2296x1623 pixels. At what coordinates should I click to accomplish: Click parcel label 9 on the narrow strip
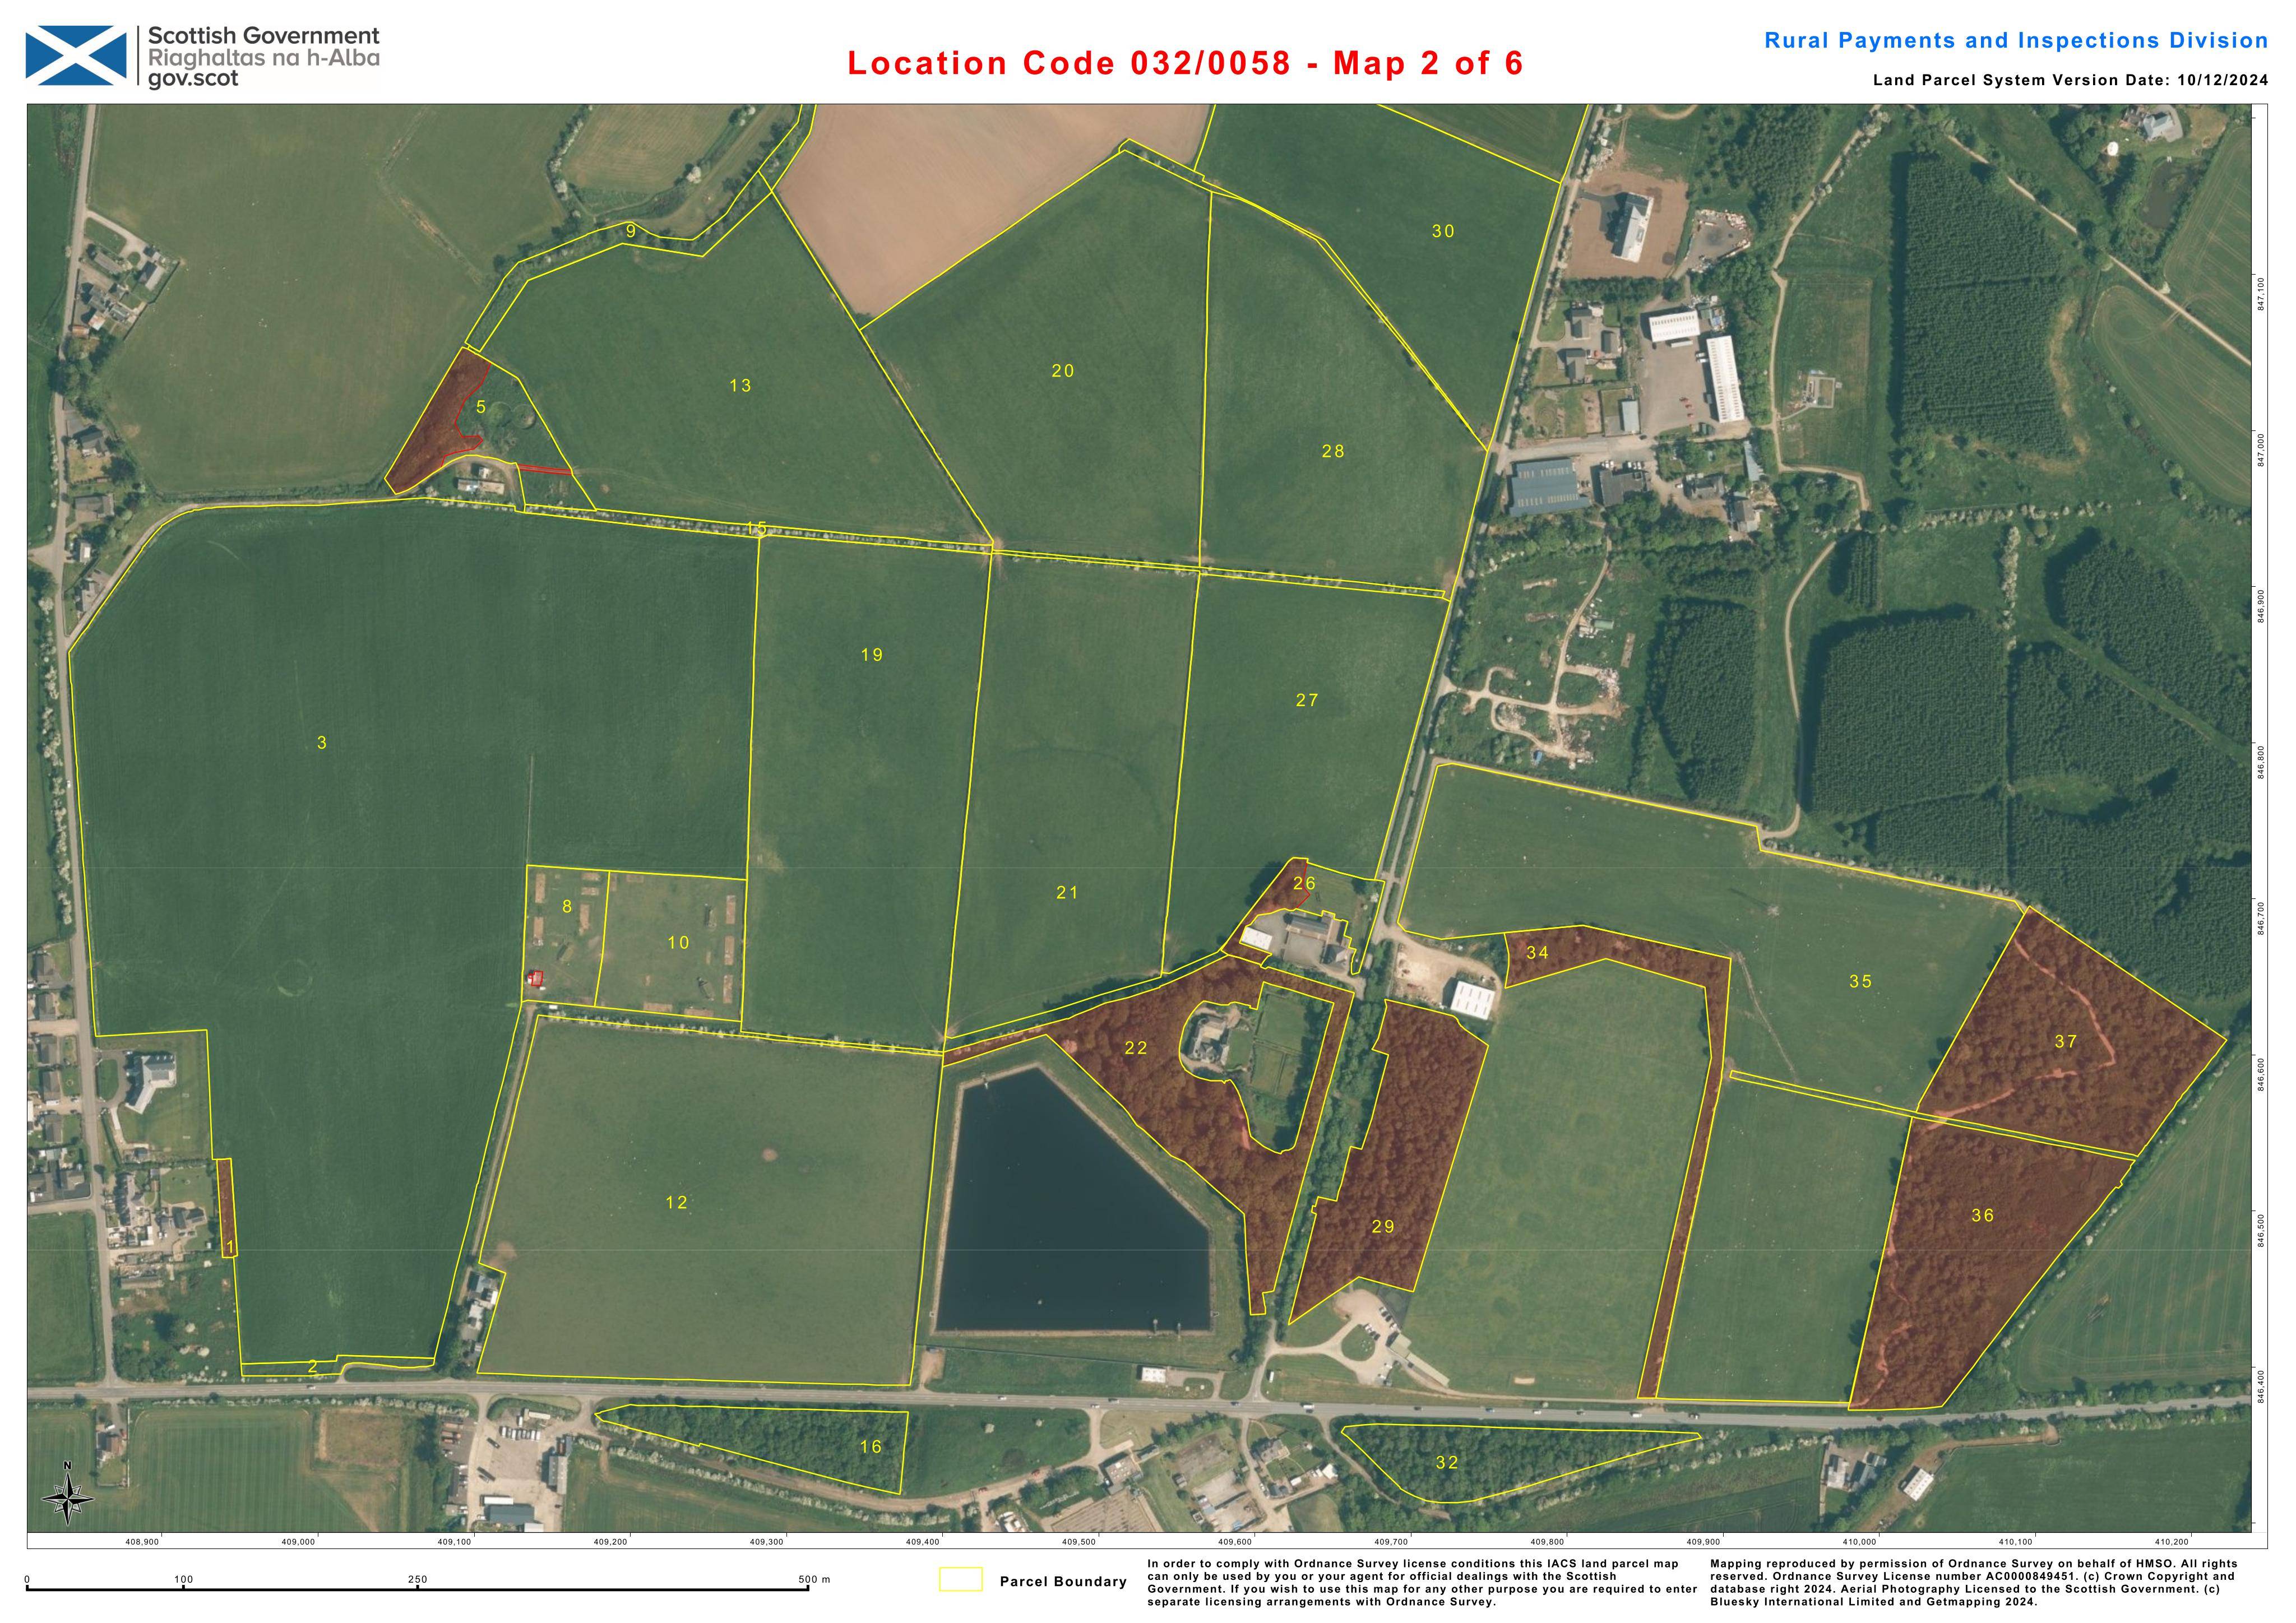[x=631, y=232]
